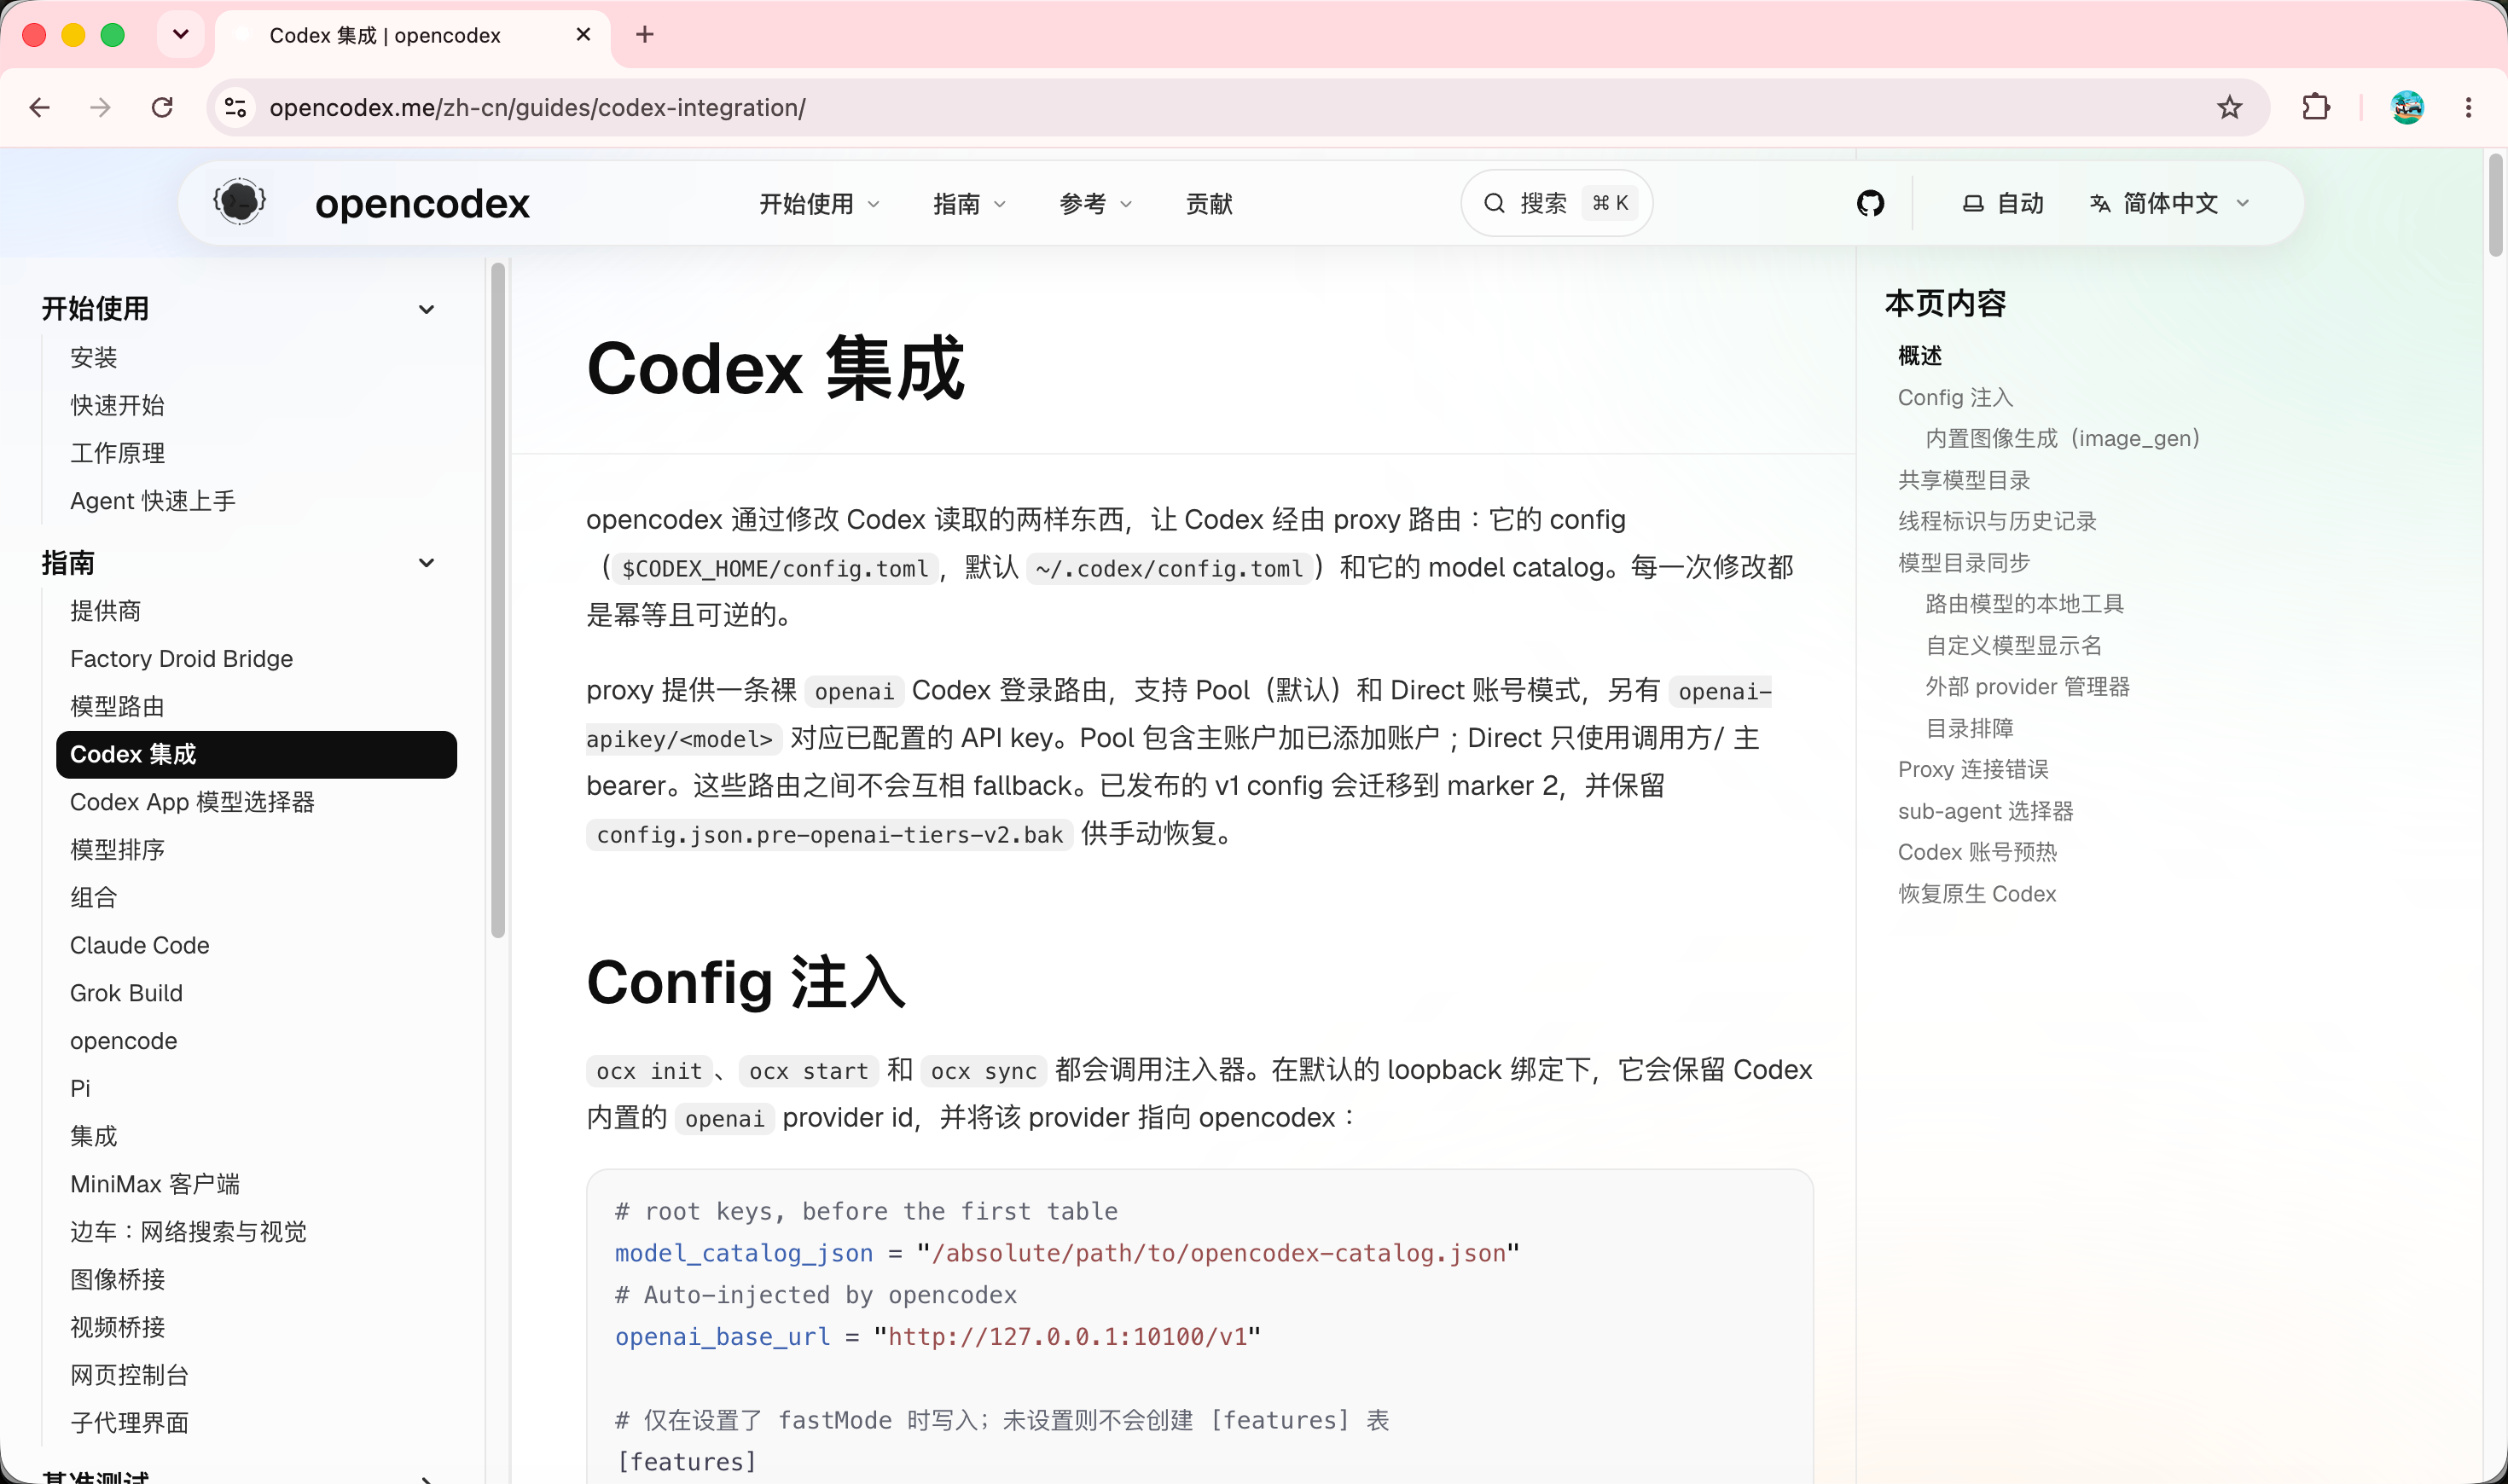The image size is (2508, 1484).
Task: Jump to 概述 in page contents
Action: pyautogui.click(x=1920, y=357)
